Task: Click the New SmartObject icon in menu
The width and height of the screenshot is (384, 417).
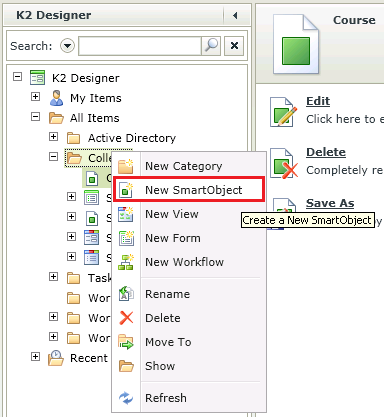Action: tap(126, 190)
